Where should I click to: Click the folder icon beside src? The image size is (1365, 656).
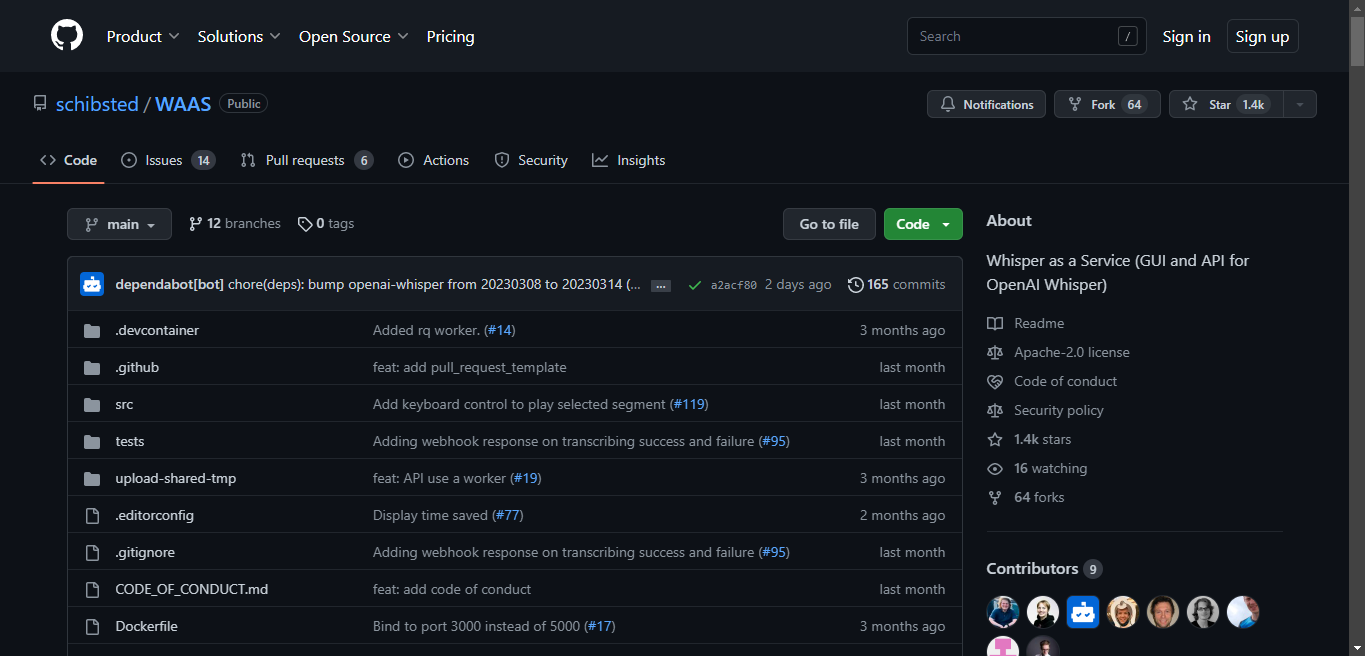(x=93, y=404)
